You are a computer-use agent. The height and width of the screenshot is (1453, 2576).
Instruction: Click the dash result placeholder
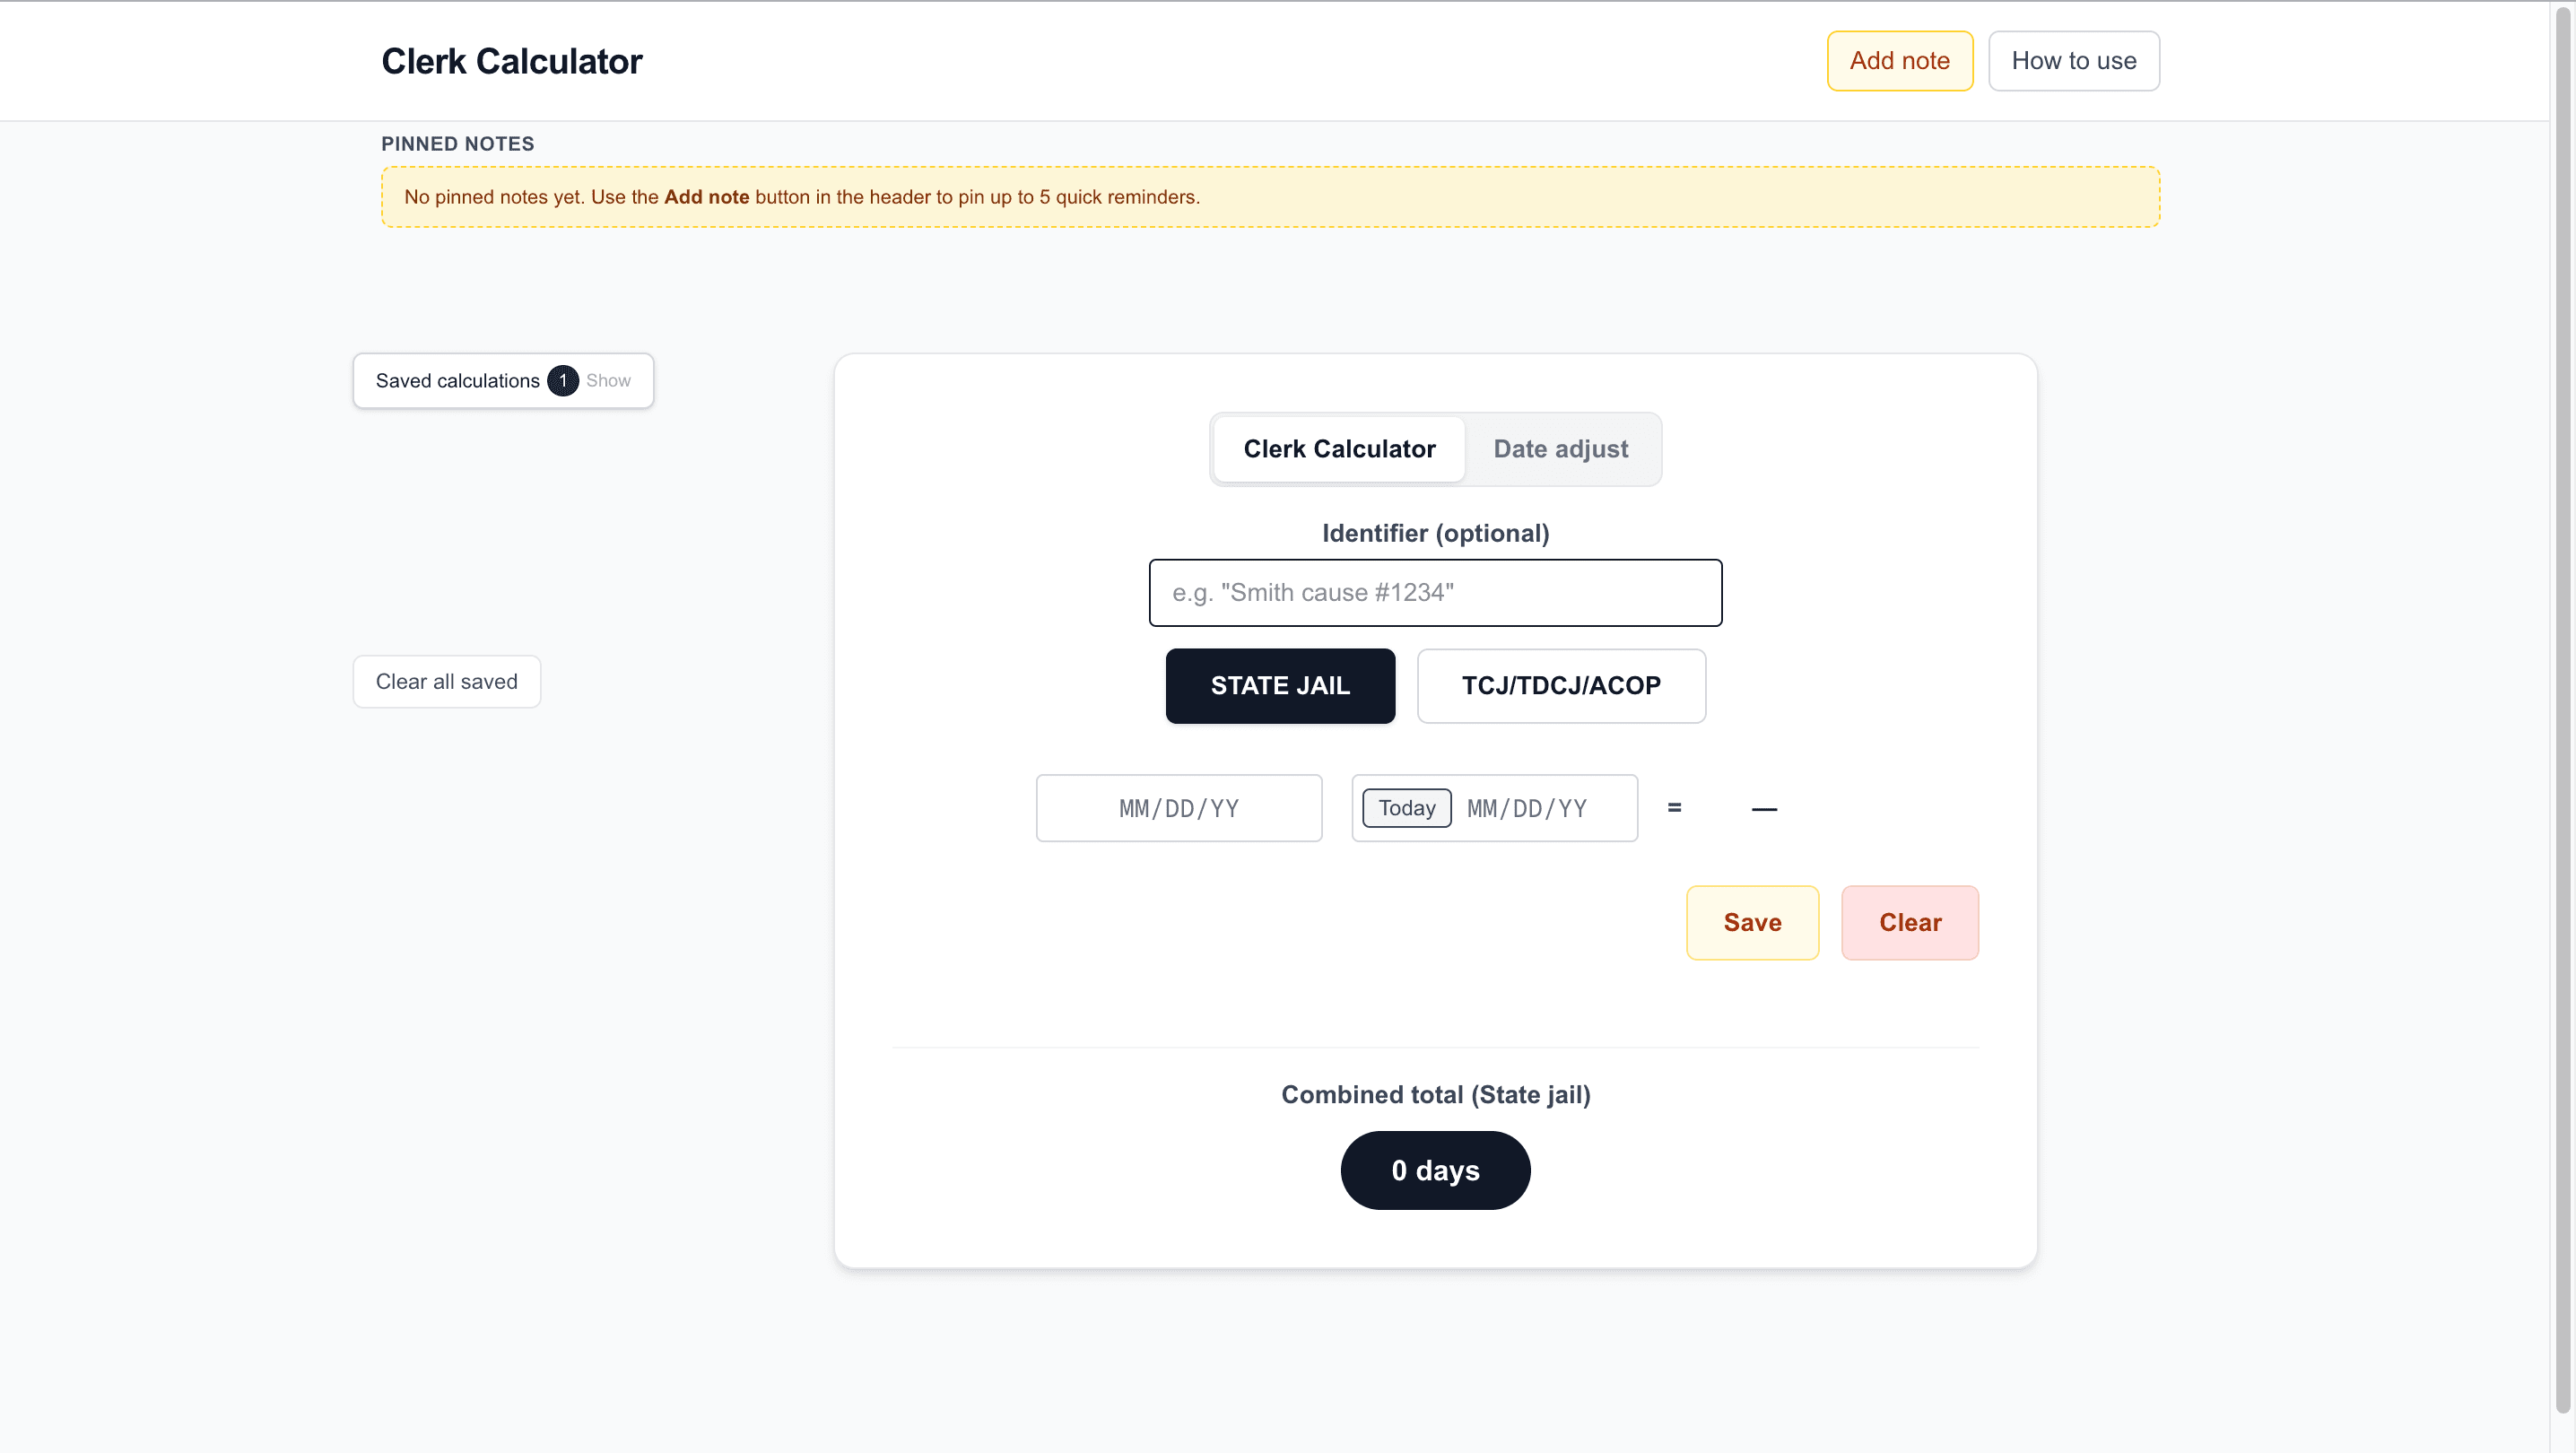(x=1764, y=807)
